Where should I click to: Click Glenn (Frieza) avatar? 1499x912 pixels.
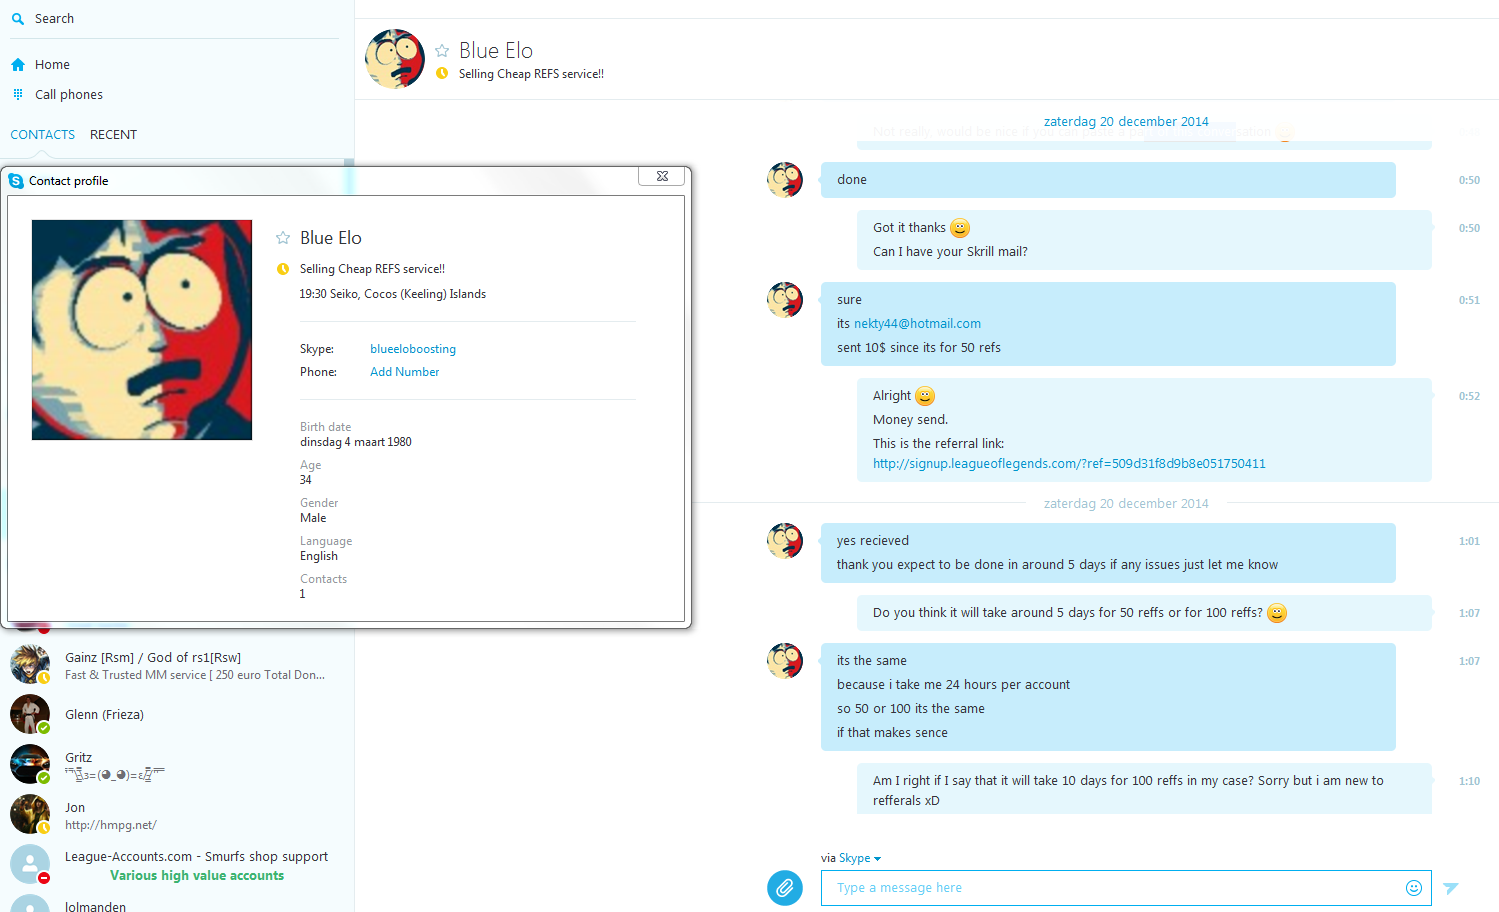30,714
